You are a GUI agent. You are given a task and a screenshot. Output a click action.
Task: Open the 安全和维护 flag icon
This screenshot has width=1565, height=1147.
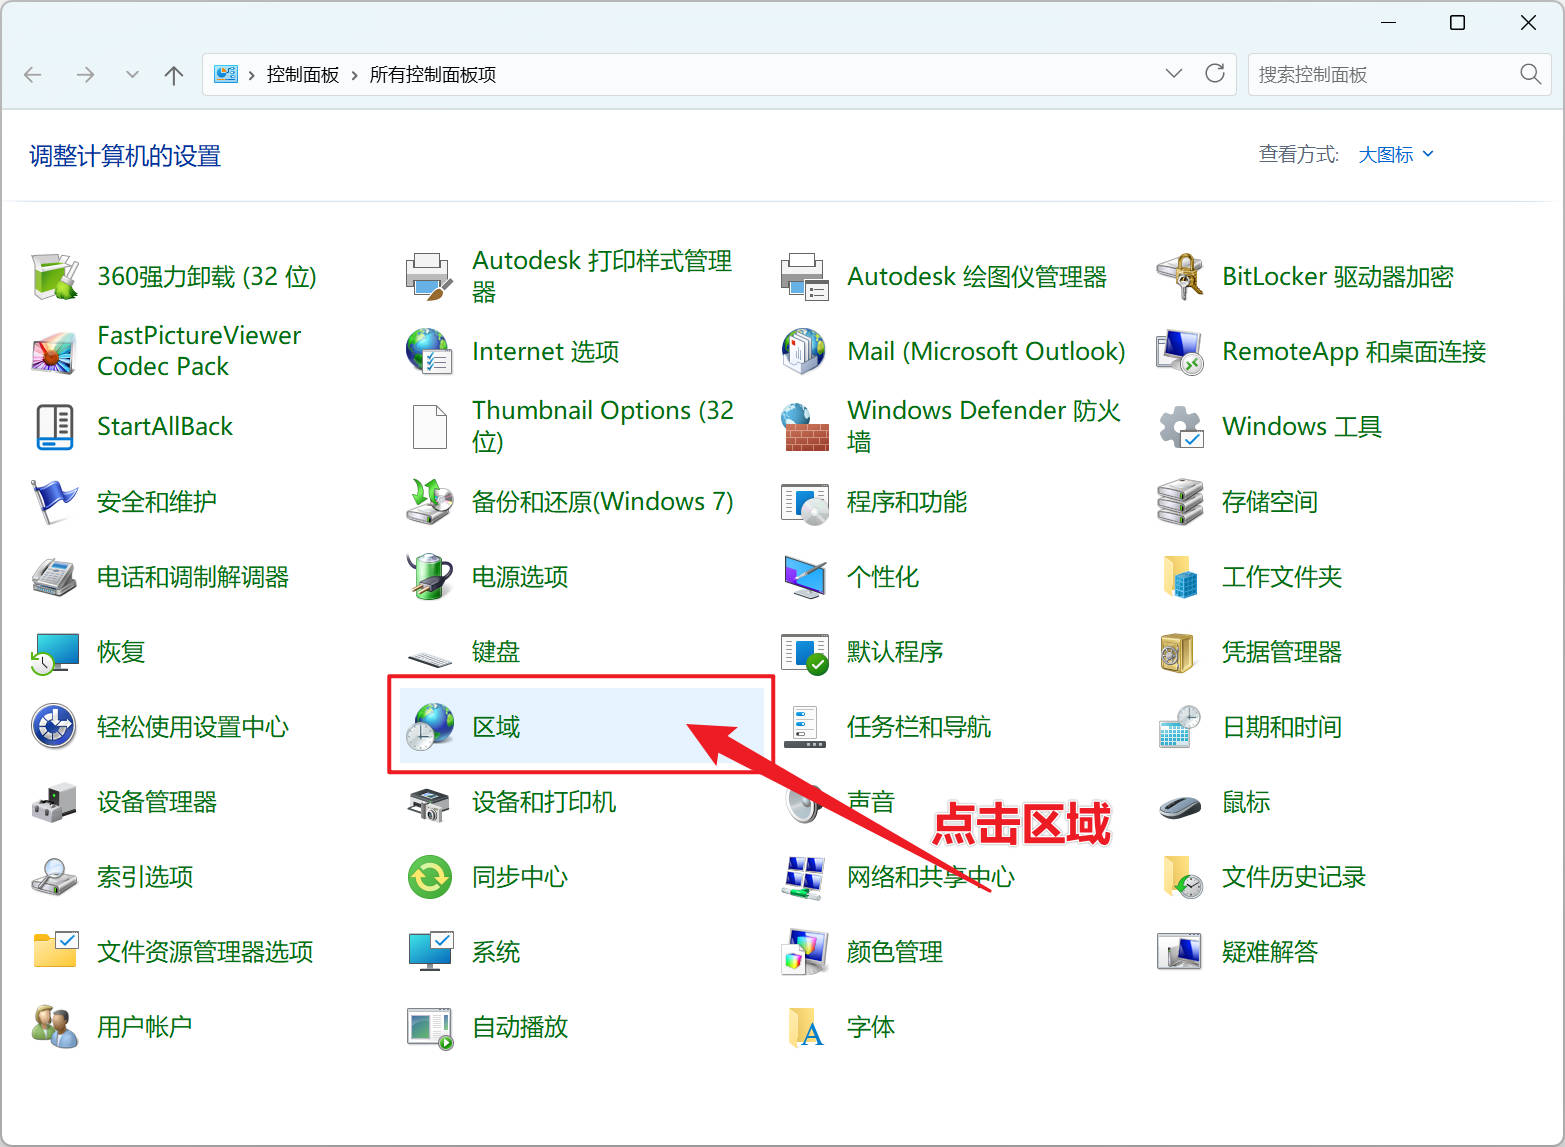(55, 502)
